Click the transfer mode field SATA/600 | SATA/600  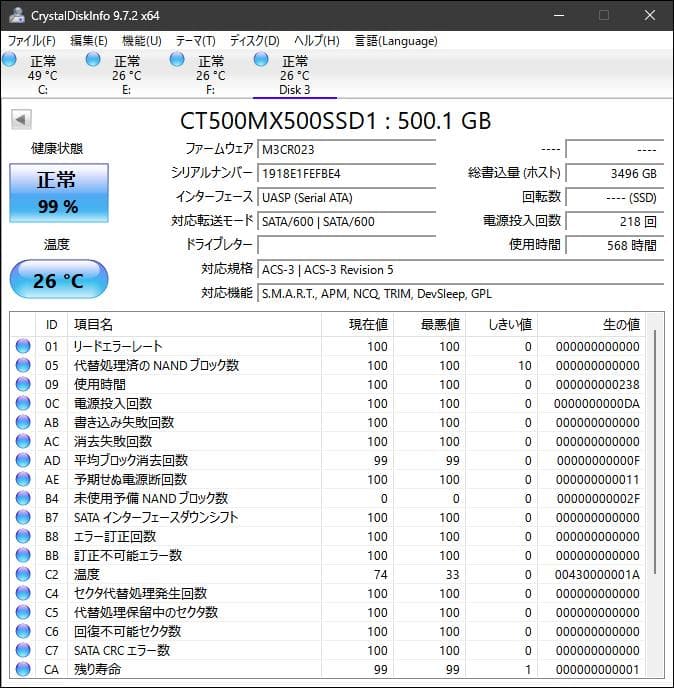[x=347, y=222]
